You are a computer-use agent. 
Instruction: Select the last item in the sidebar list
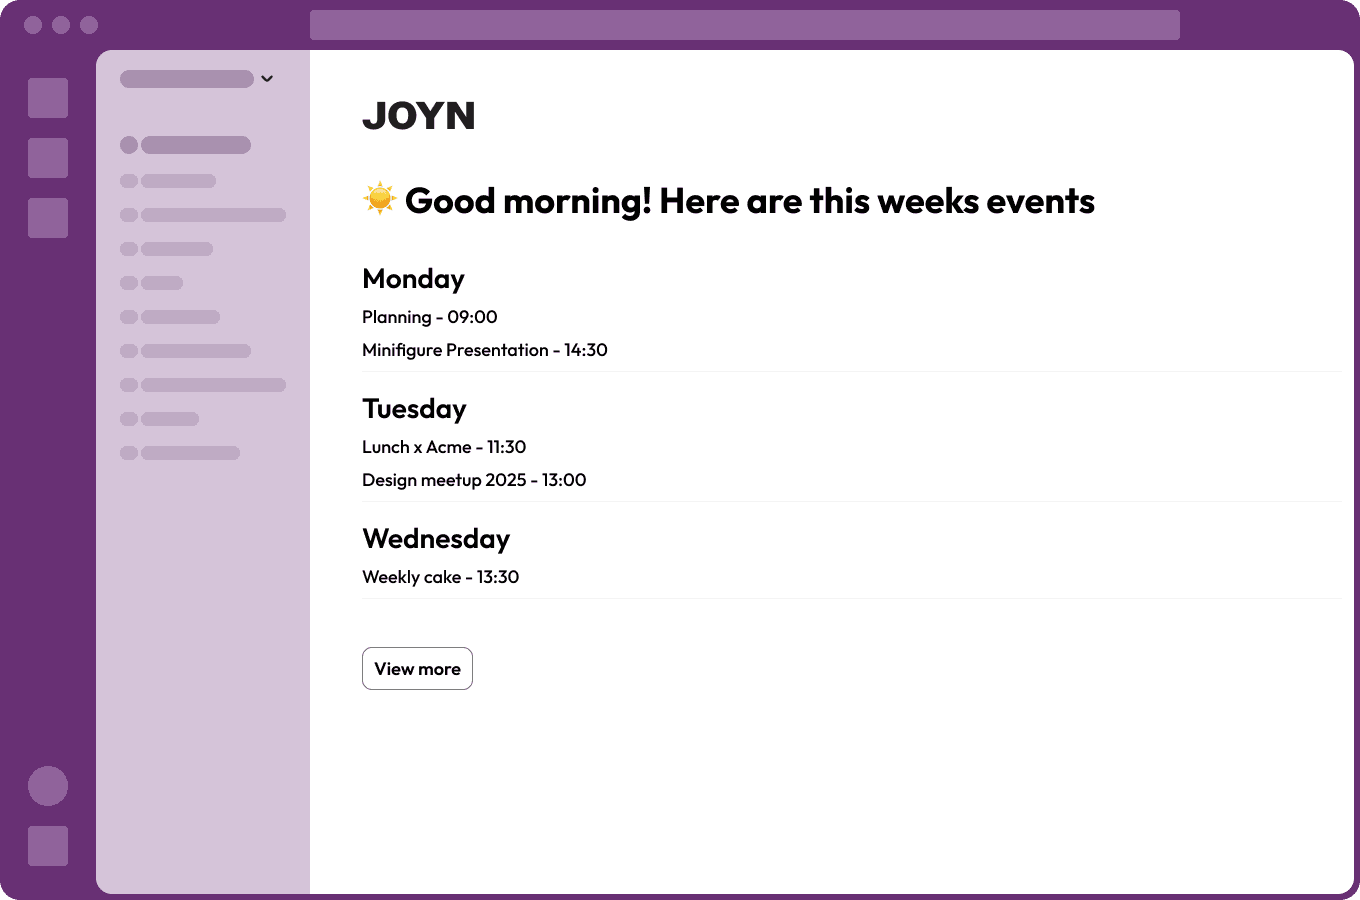point(190,453)
